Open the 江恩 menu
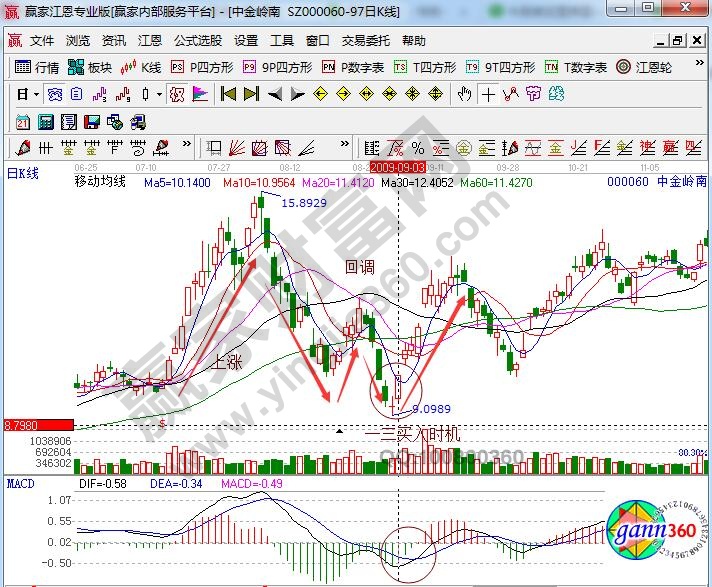The width and height of the screenshot is (712, 587). tap(150, 41)
